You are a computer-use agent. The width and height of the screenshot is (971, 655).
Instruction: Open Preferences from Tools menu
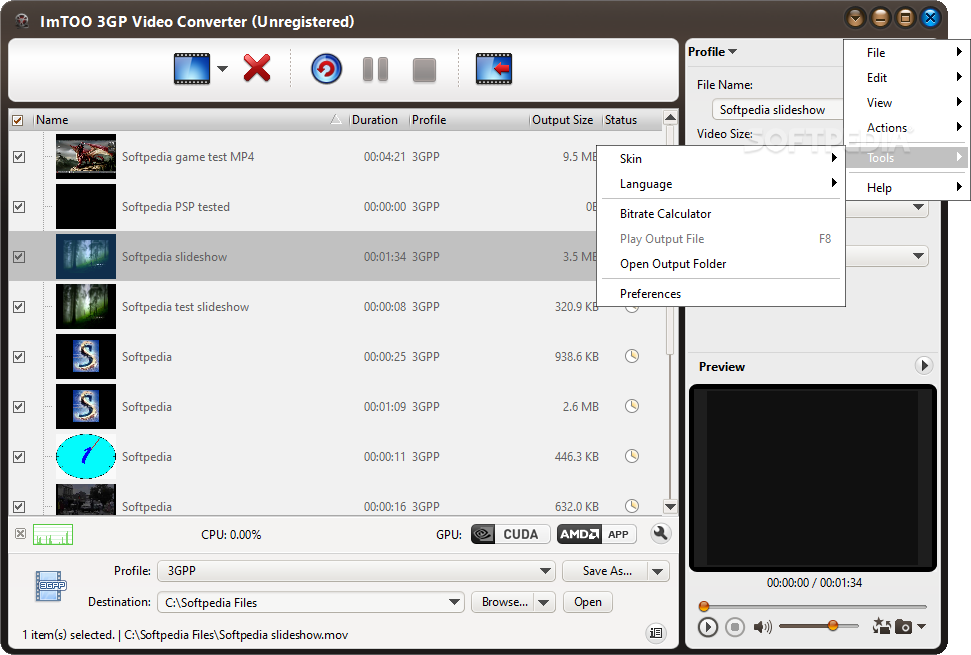coord(721,293)
